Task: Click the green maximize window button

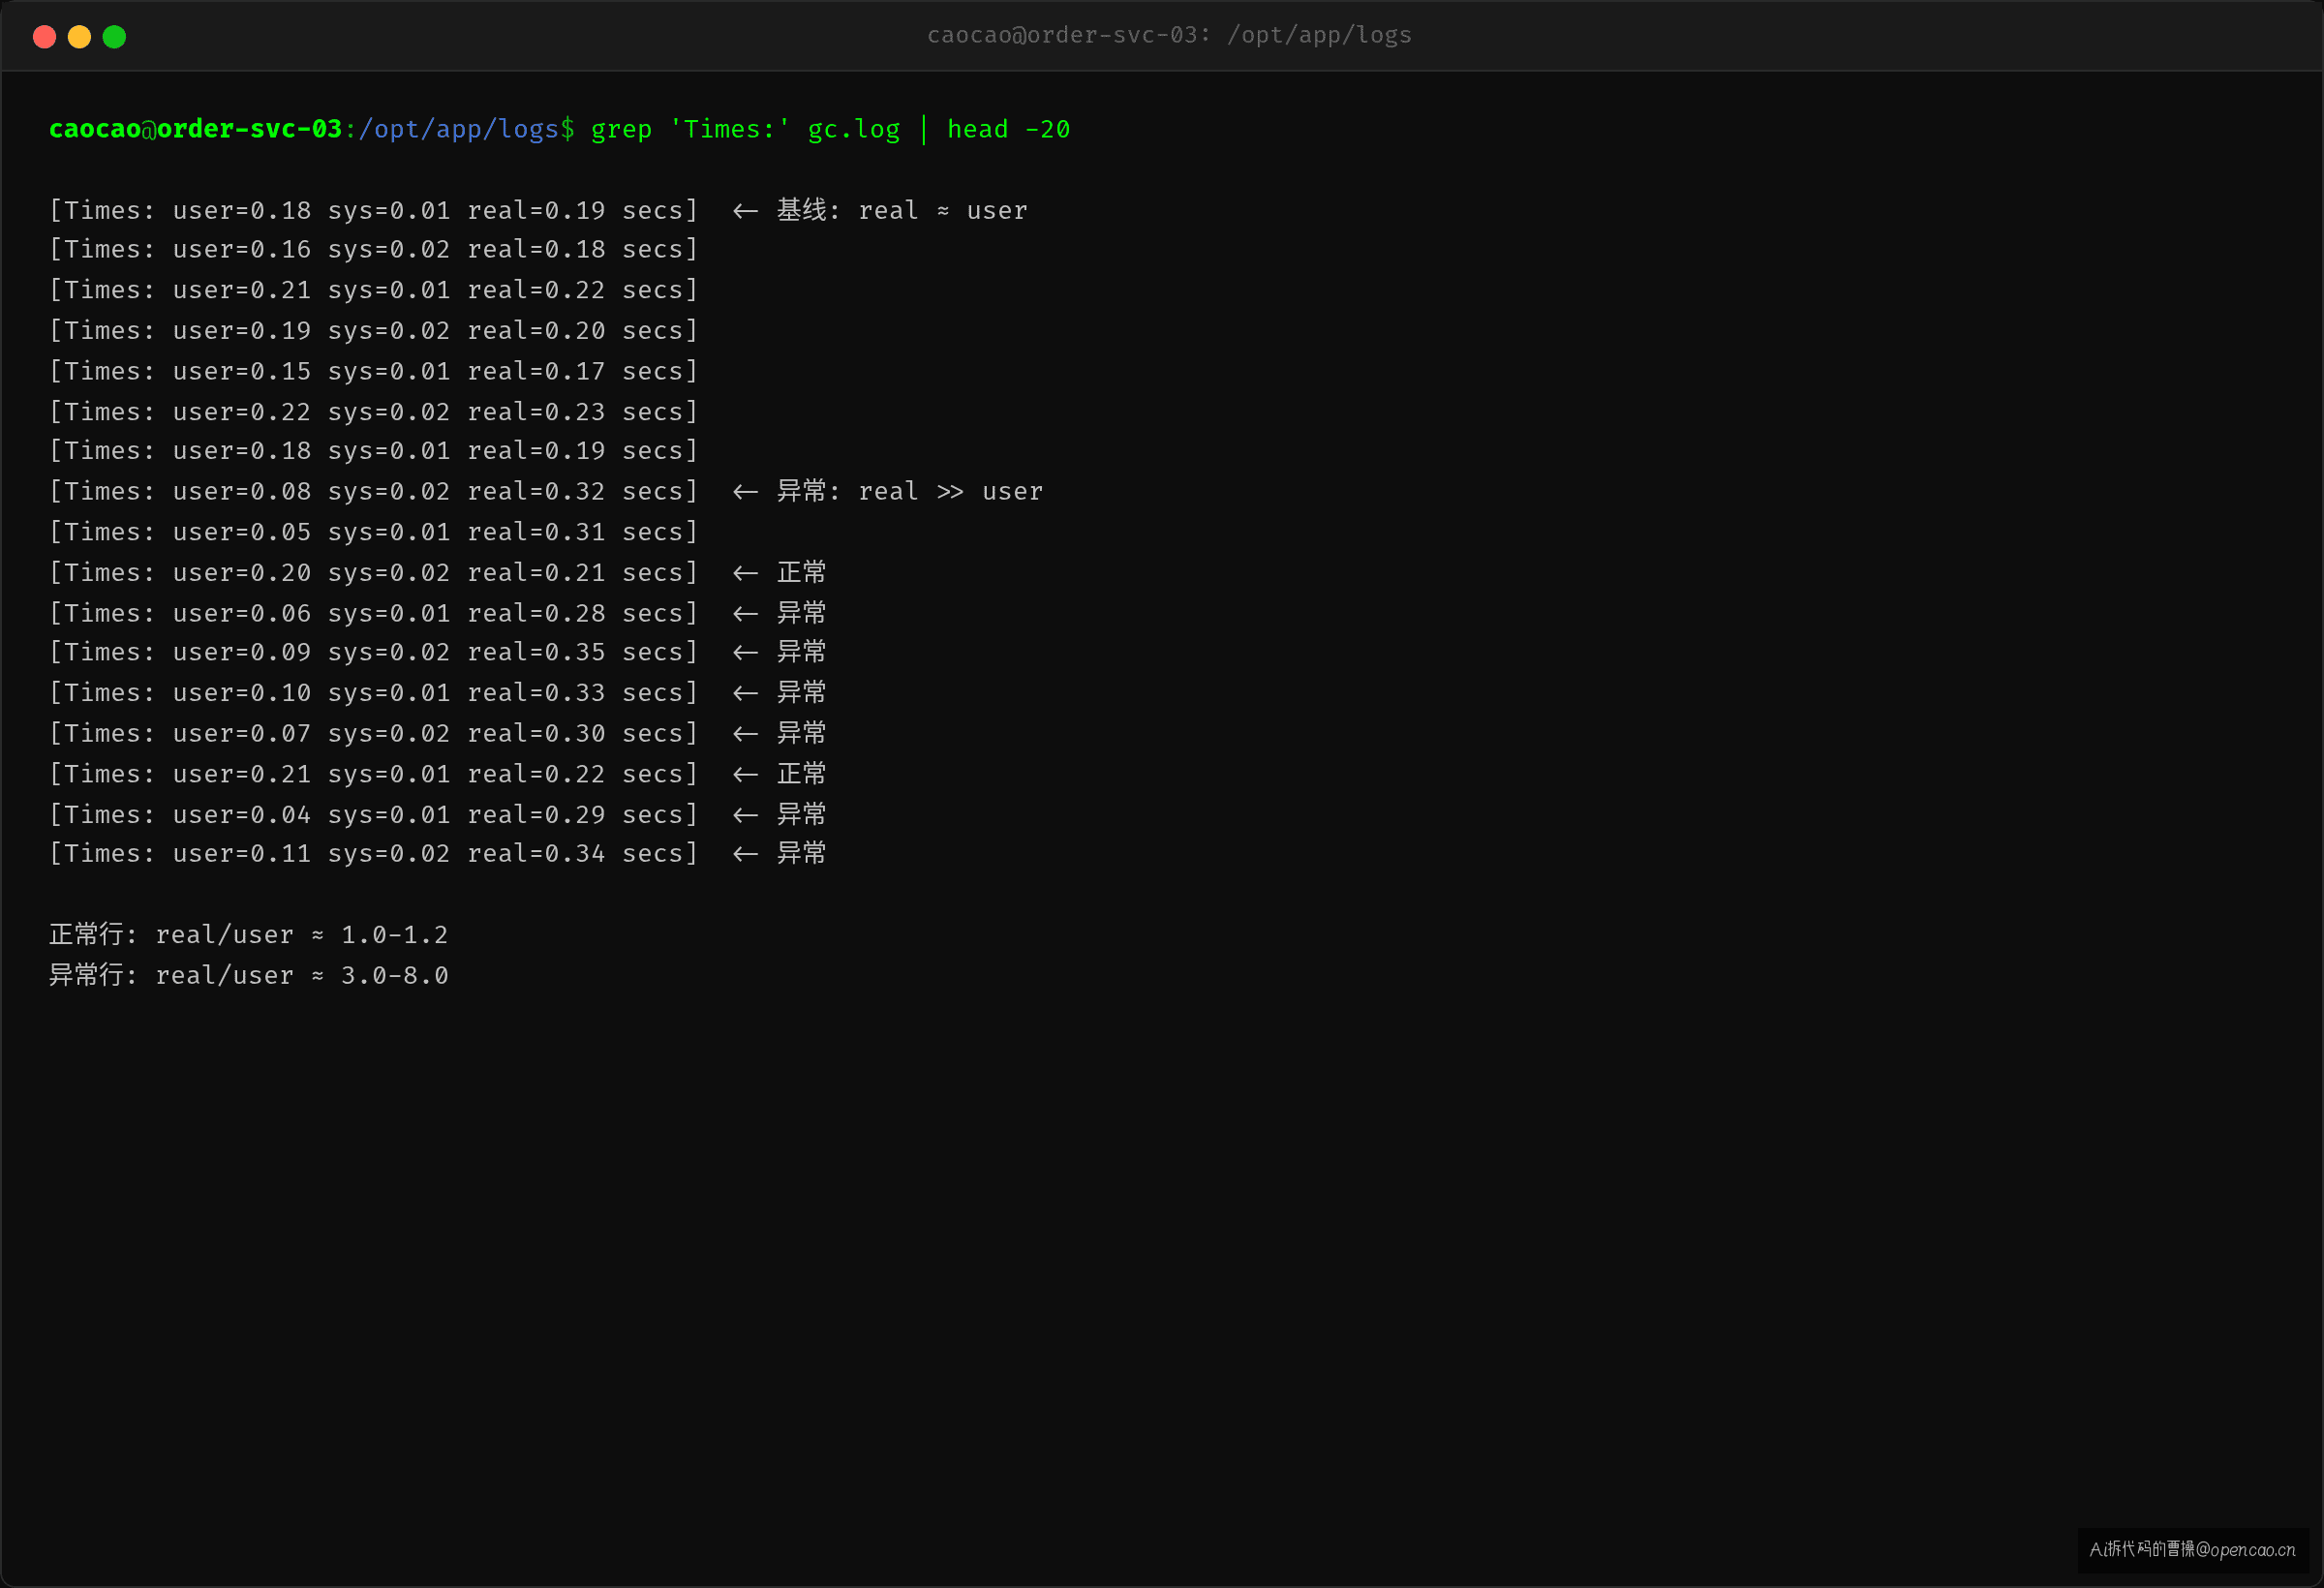Action: click(114, 37)
